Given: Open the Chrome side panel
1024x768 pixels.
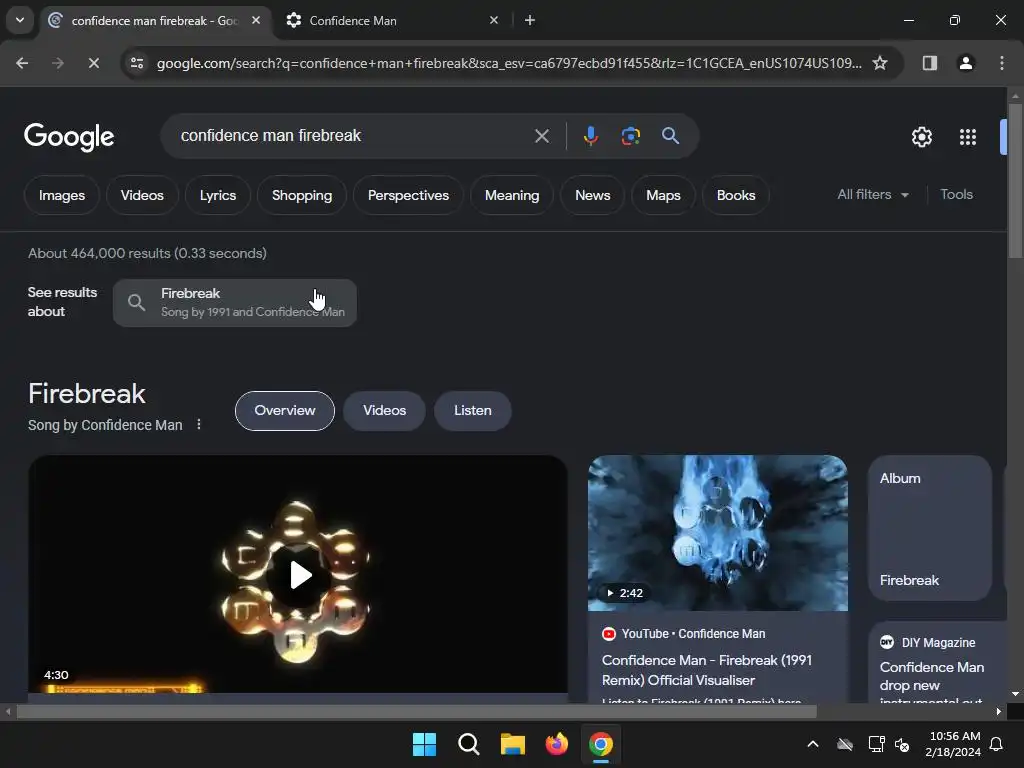Looking at the screenshot, I should pos(929,63).
